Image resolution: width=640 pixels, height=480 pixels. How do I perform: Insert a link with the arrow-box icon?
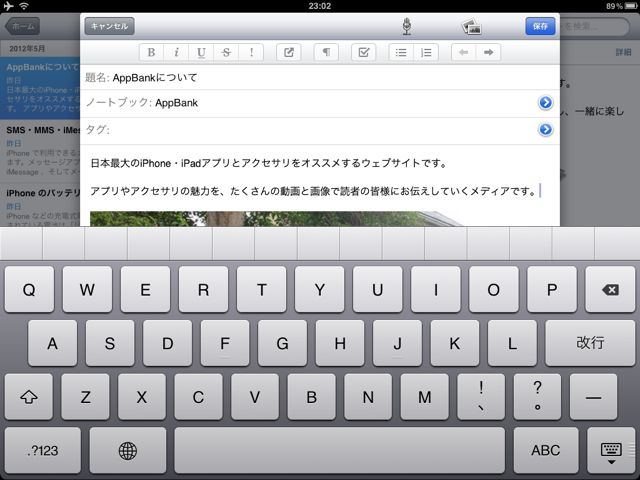click(x=289, y=52)
